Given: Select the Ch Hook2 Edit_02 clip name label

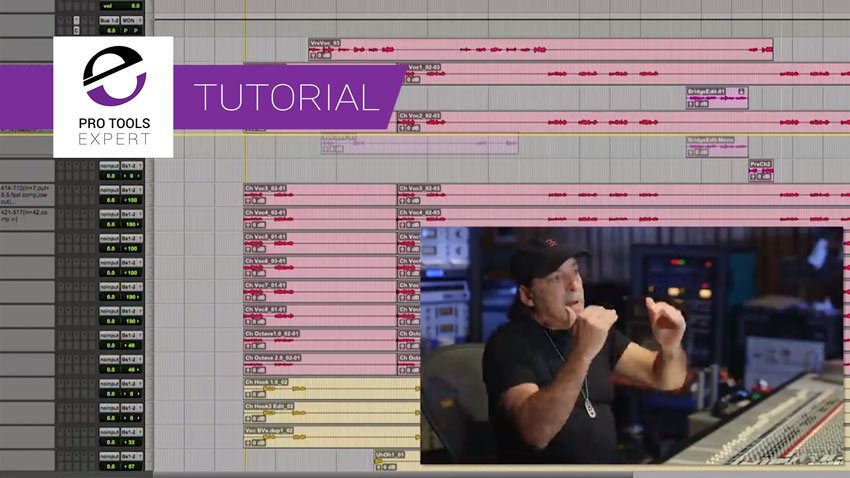Looking at the screenshot, I should [269, 406].
